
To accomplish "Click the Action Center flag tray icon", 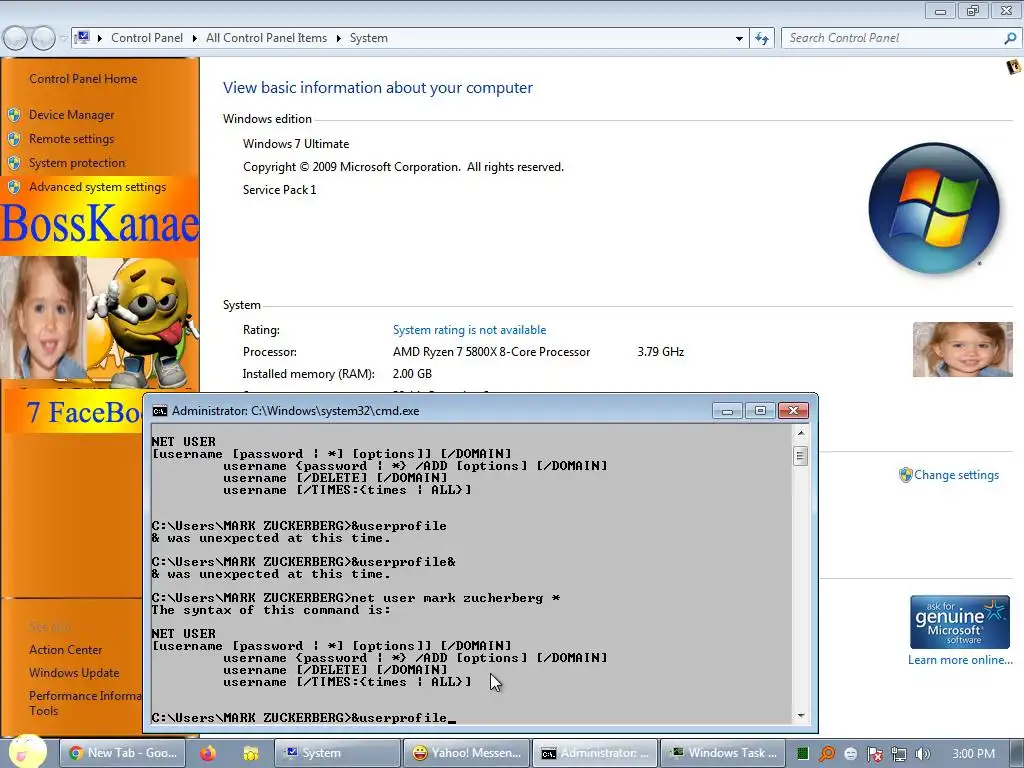I will [x=875, y=754].
